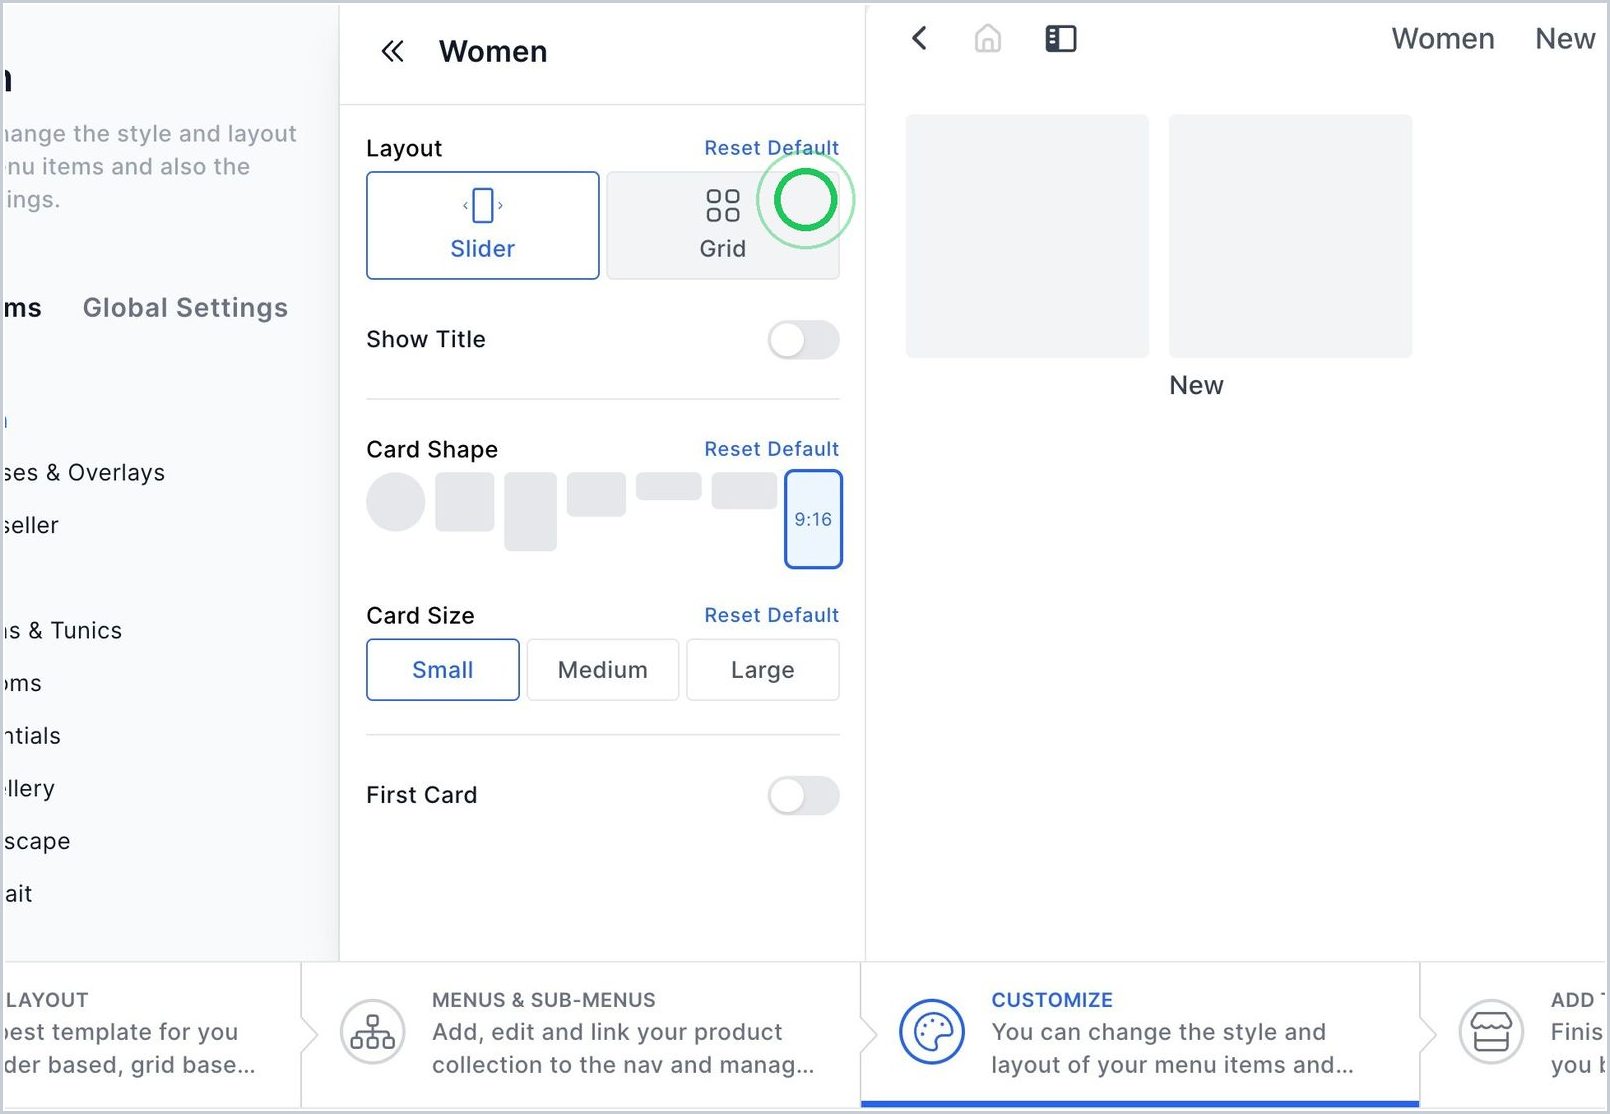Collapse the Women panel with double chevron
This screenshot has width=1610, height=1114.
[x=392, y=51]
